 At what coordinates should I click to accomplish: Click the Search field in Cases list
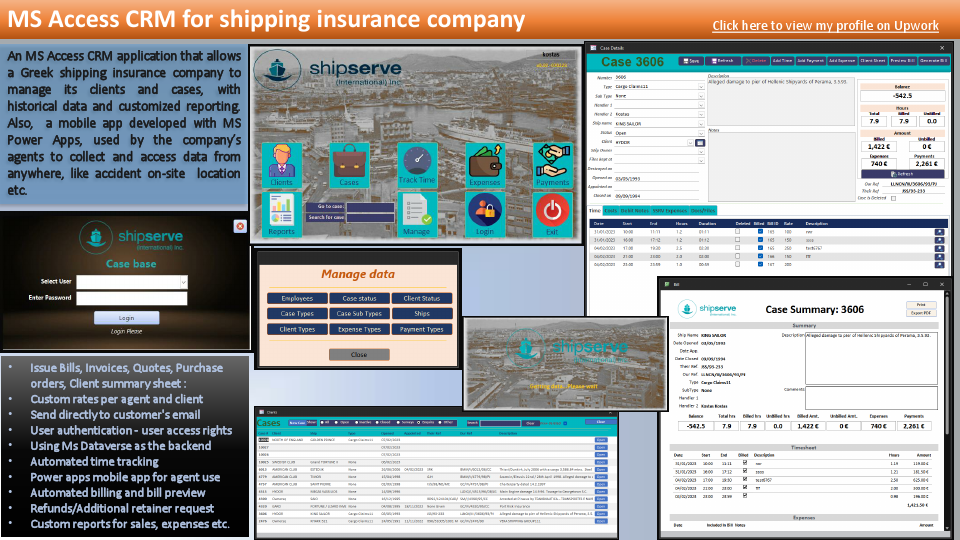coord(500,423)
